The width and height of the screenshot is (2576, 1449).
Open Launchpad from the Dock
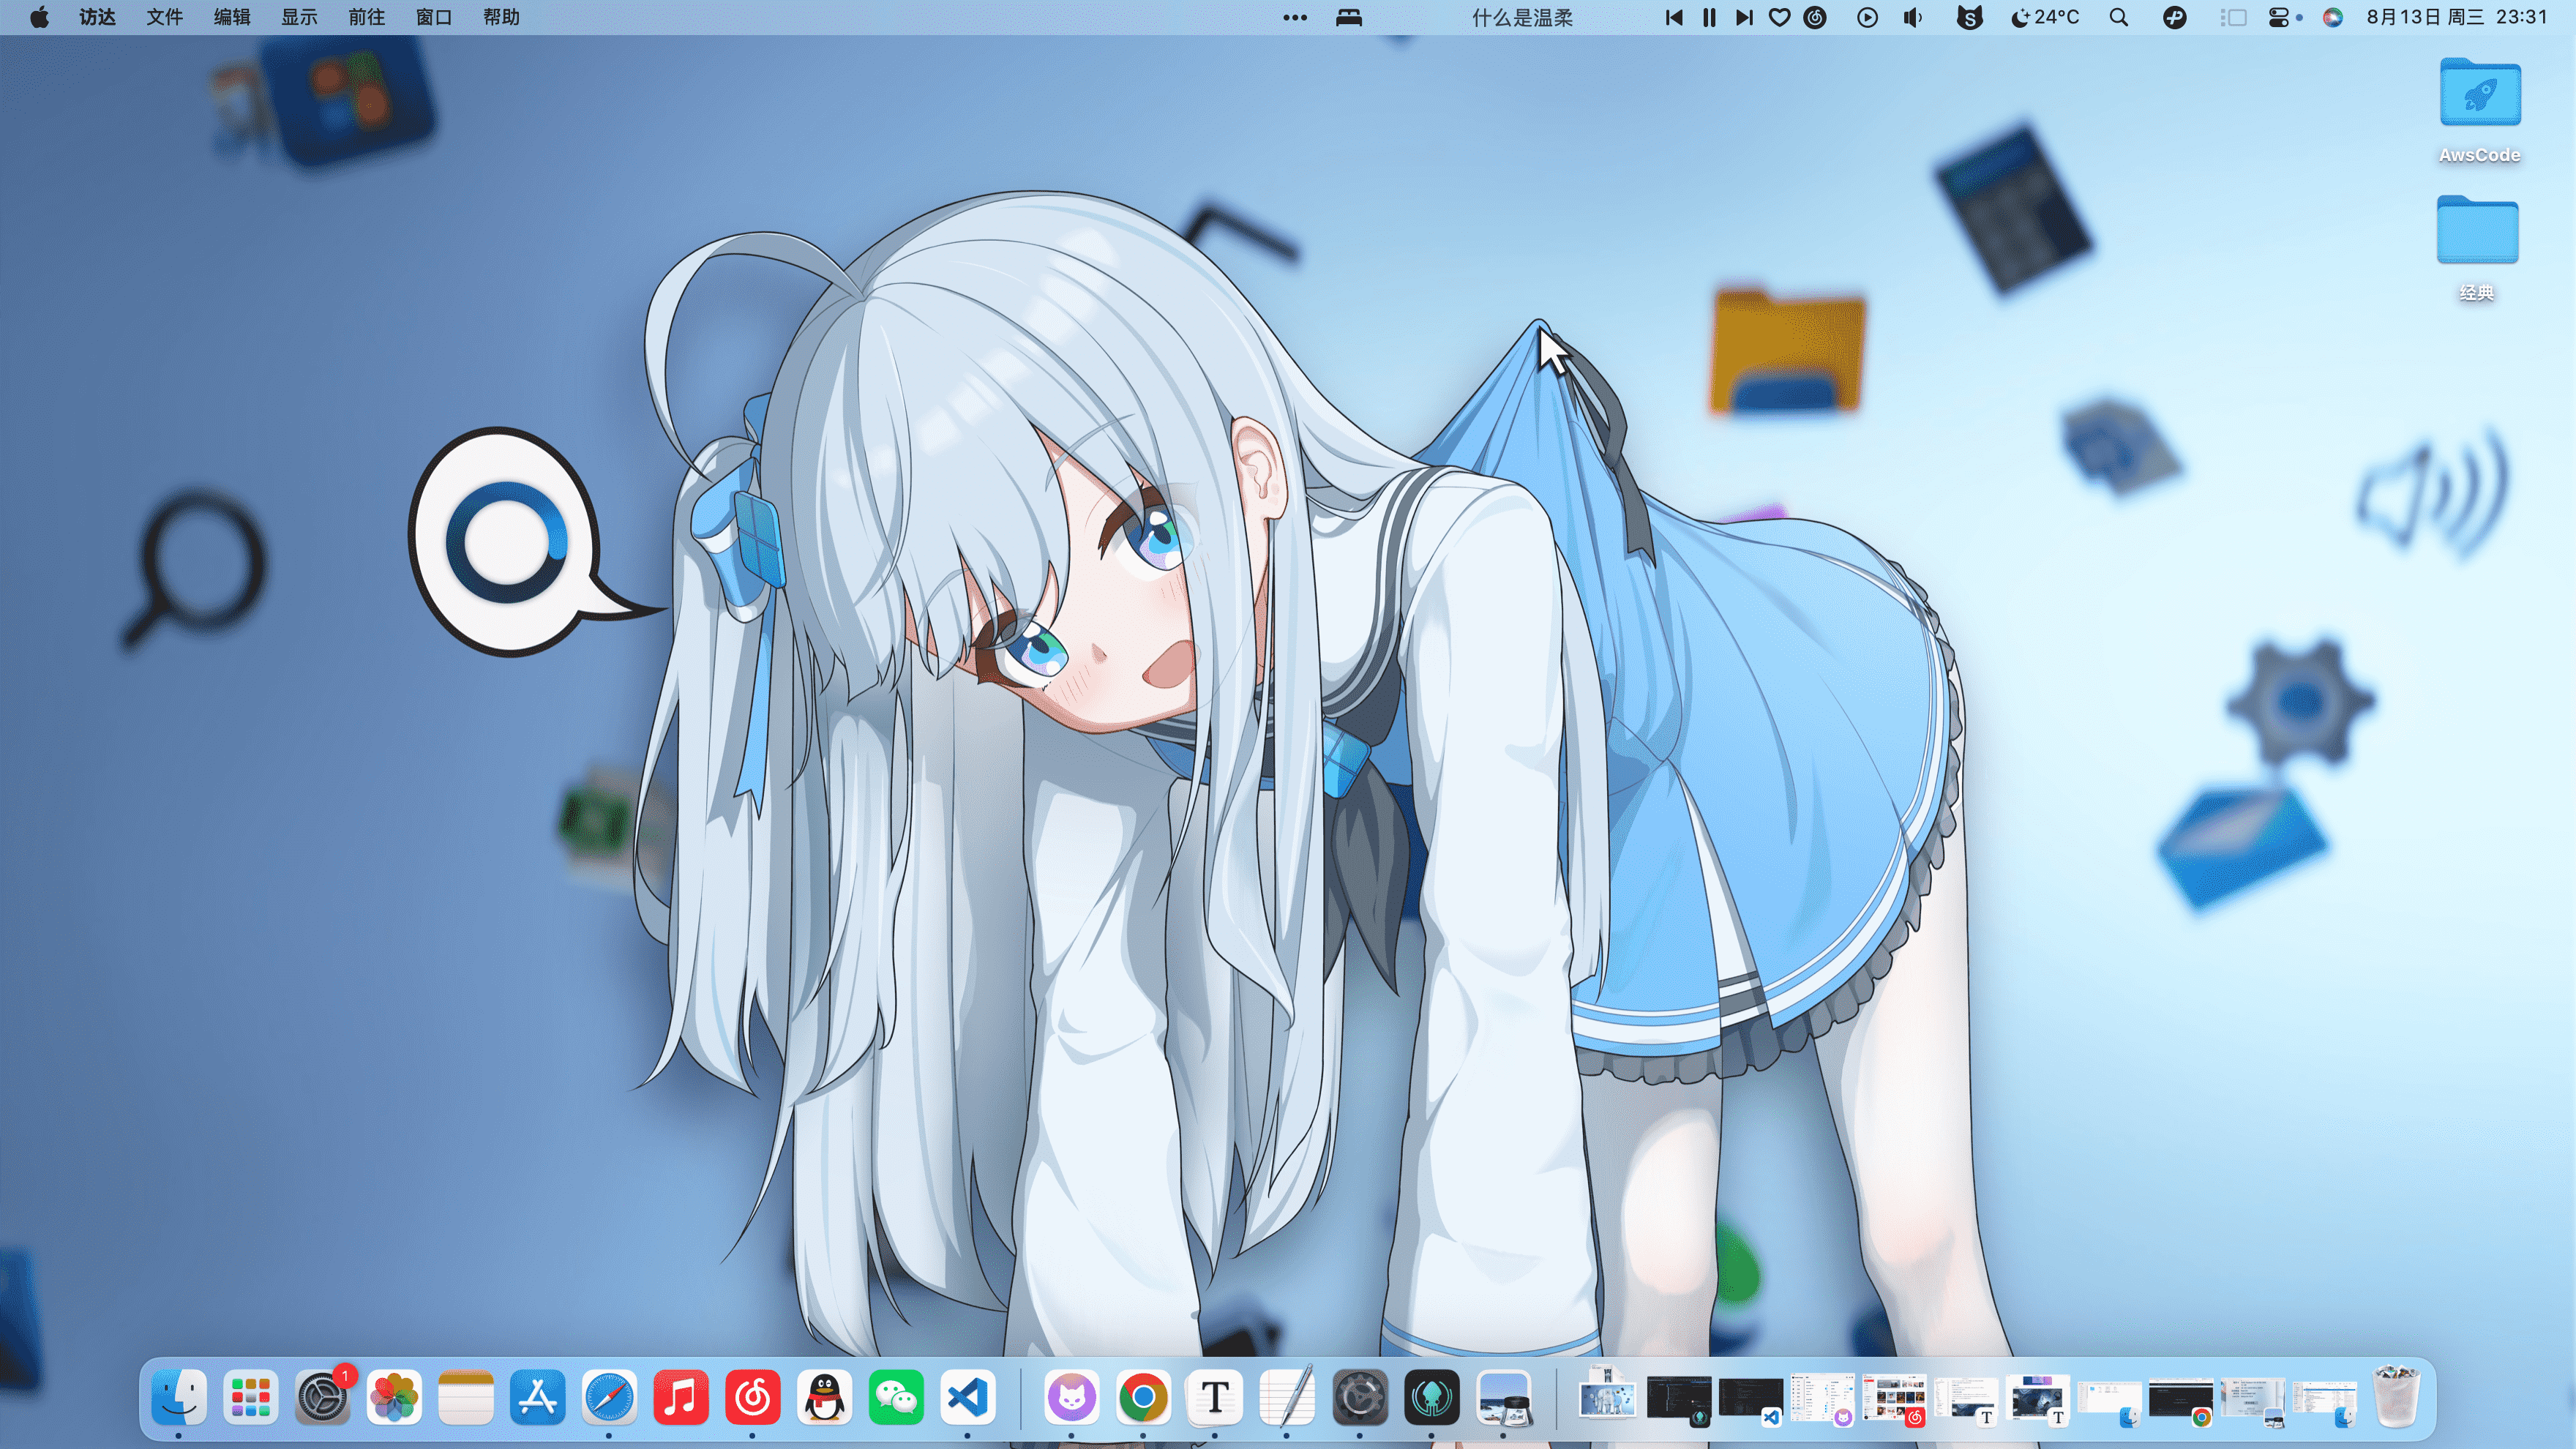coord(250,1397)
